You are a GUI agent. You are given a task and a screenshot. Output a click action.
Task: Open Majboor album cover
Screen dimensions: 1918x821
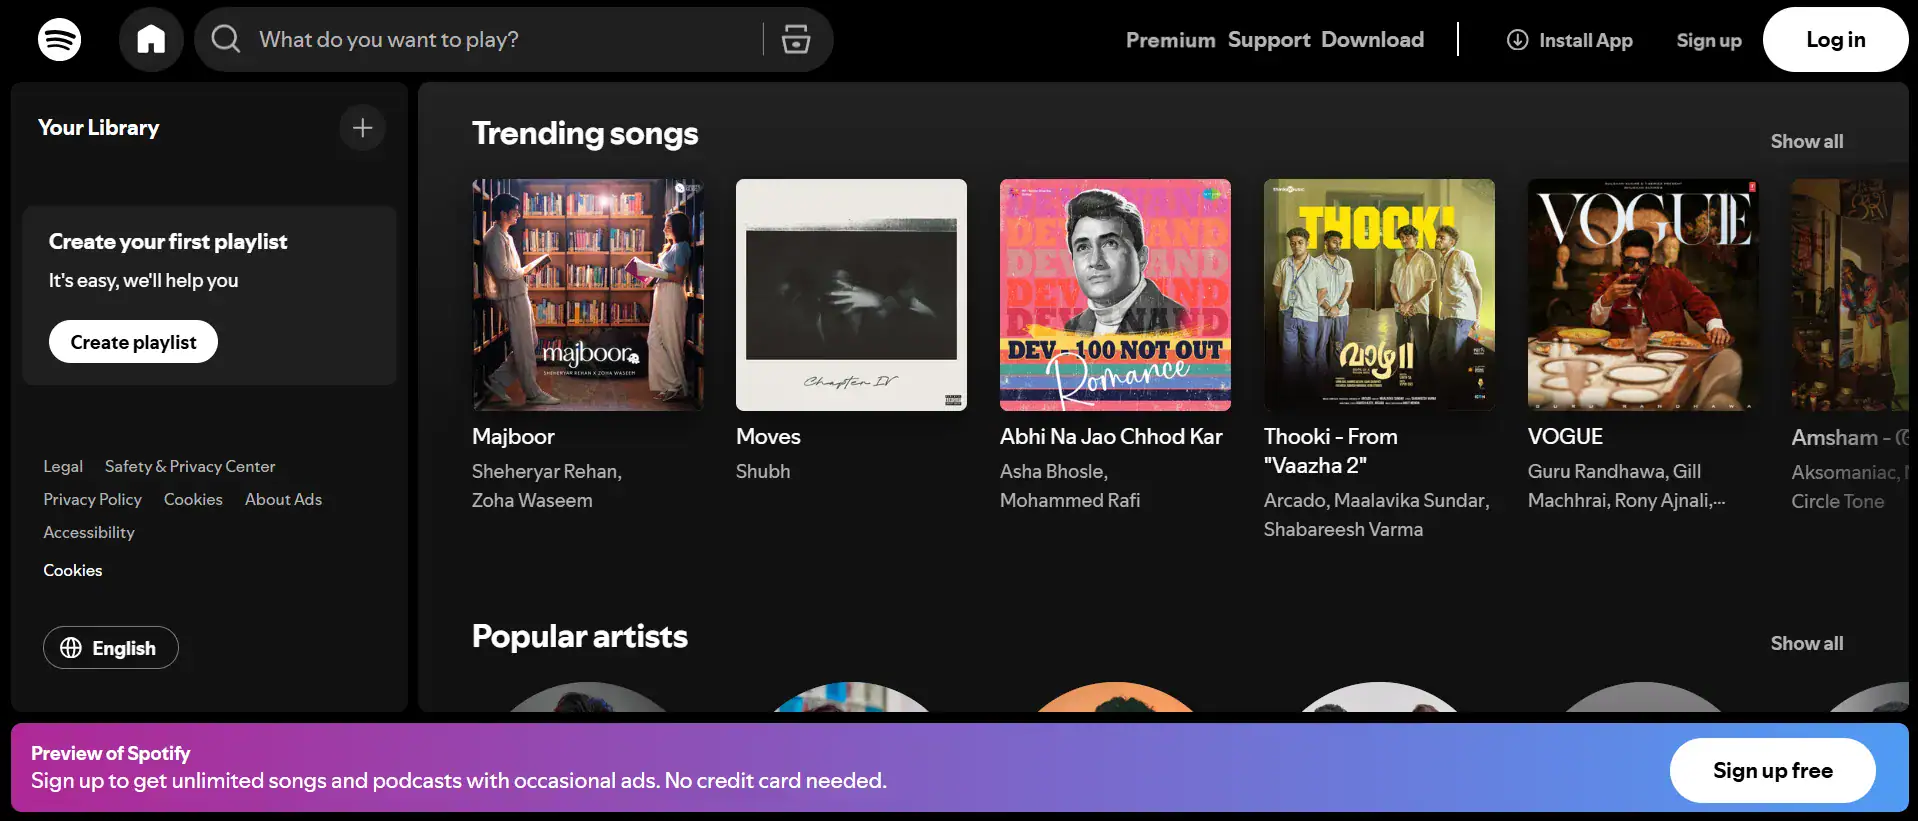[x=588, y=295]
